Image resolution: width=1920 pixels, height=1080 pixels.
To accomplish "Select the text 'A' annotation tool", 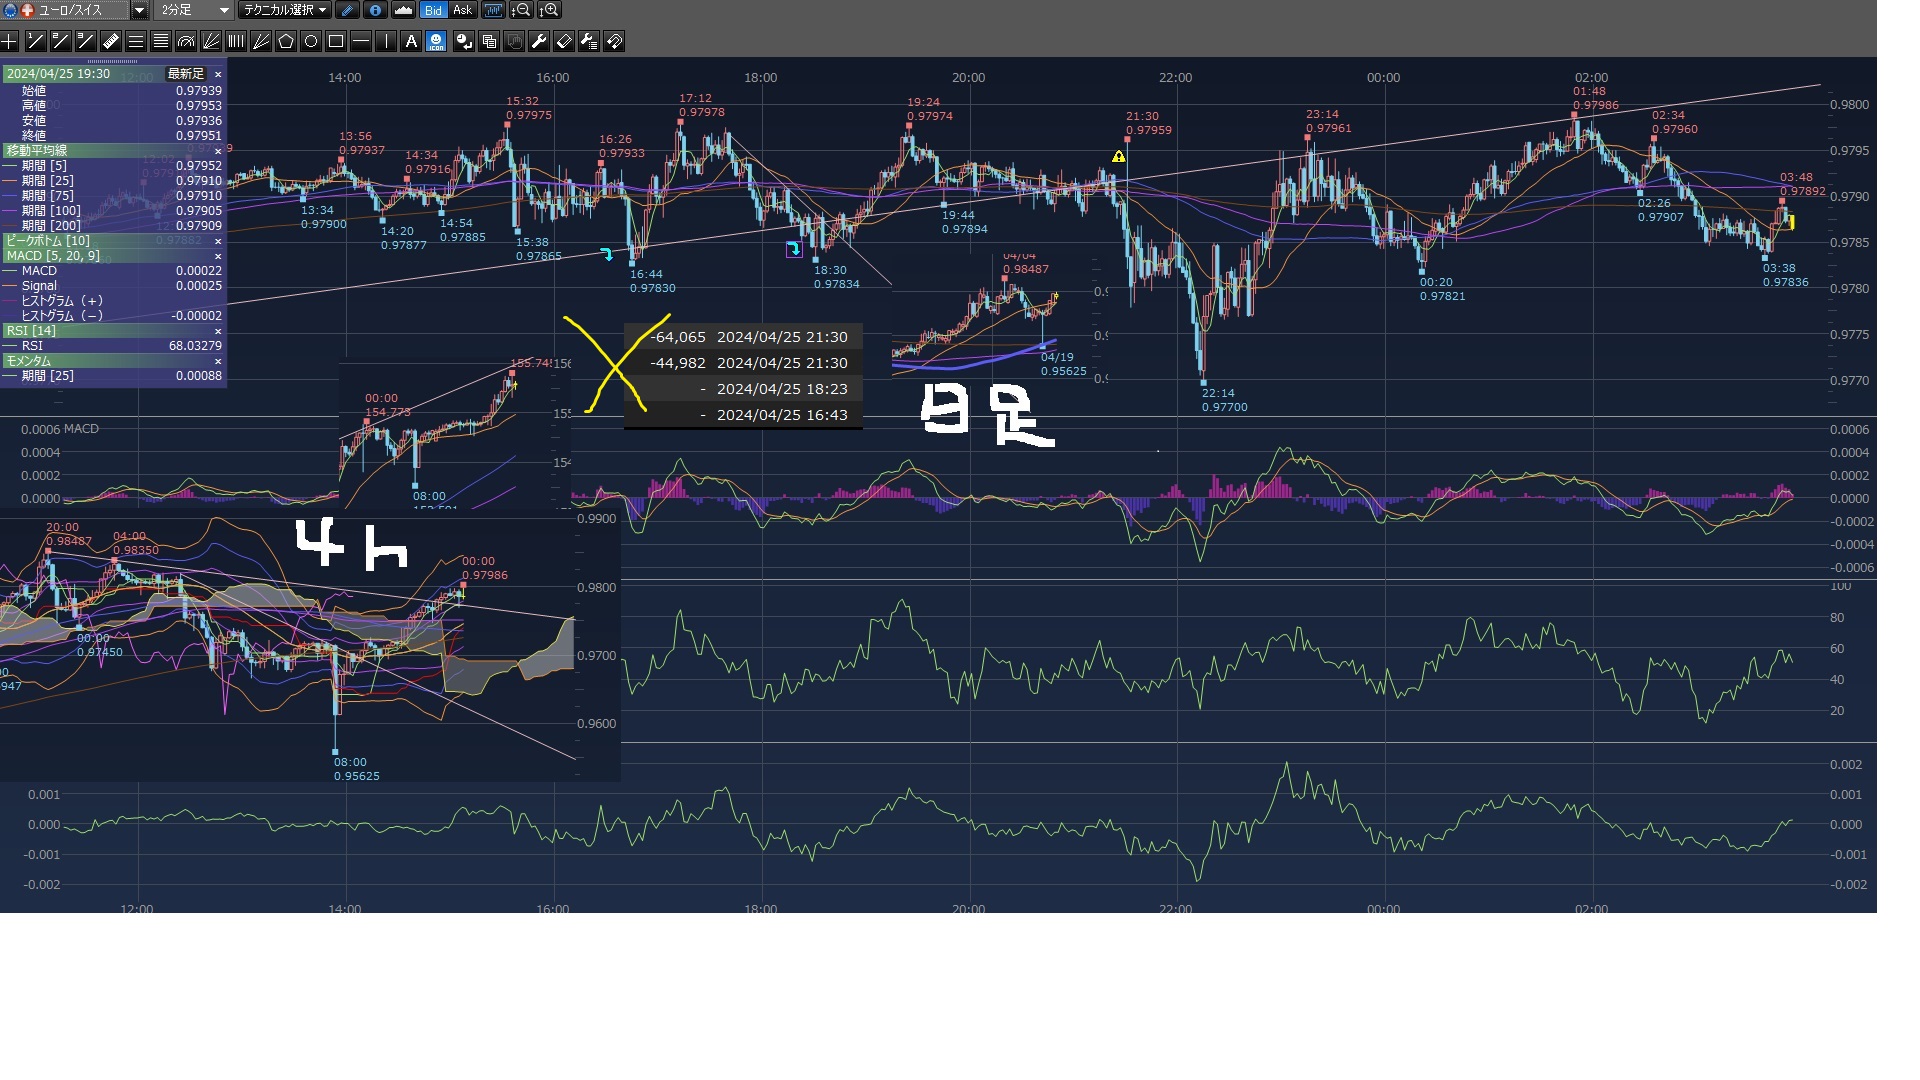I will coord(411,41).
